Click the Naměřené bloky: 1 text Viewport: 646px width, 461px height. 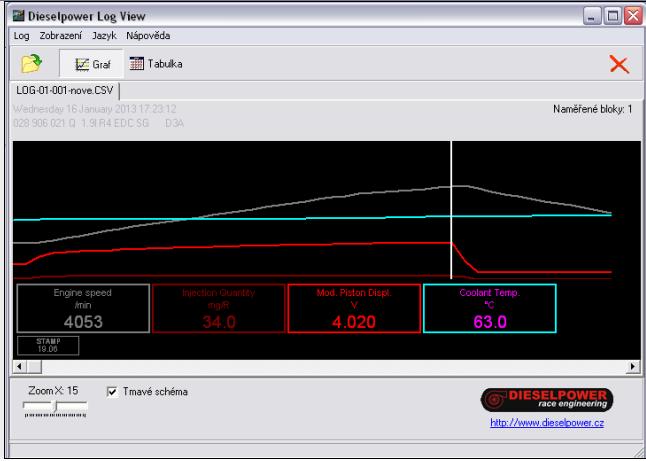tap(592, 109)
